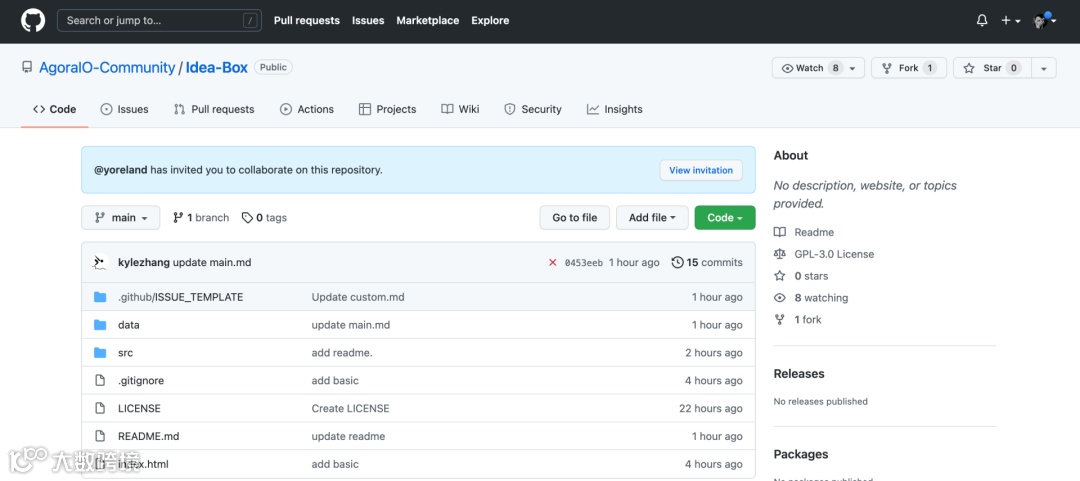Open the data folder

click(129, 325)
